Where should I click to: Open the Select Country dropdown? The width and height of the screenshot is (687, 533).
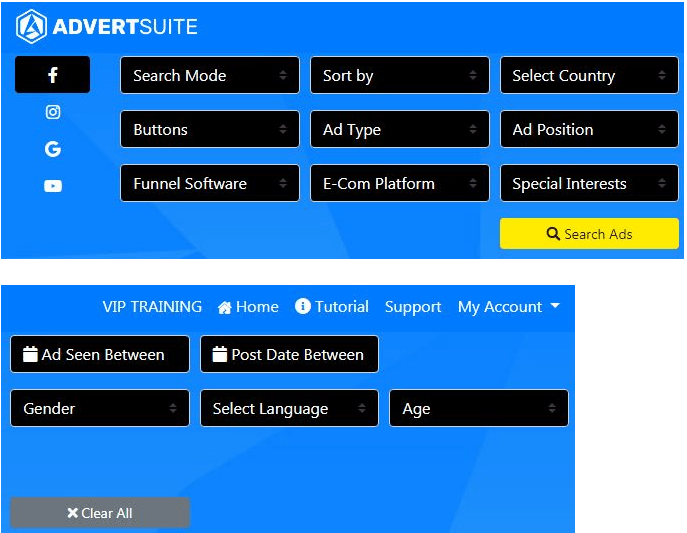(589, 75)
